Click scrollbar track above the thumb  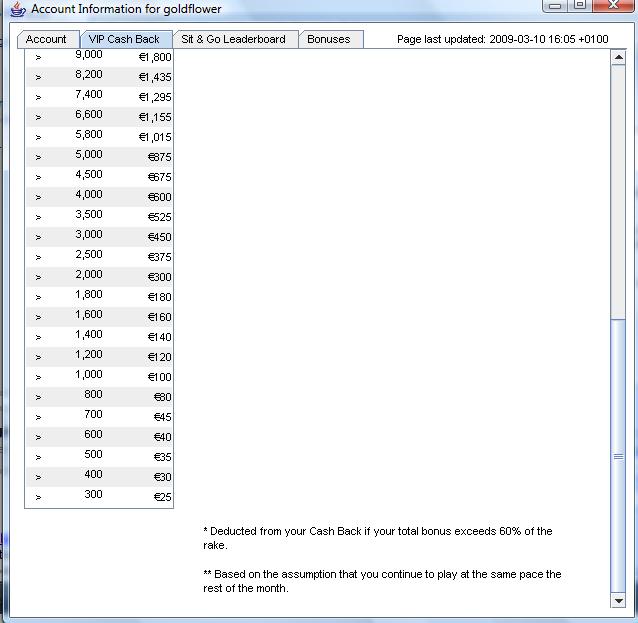point(618,192)
